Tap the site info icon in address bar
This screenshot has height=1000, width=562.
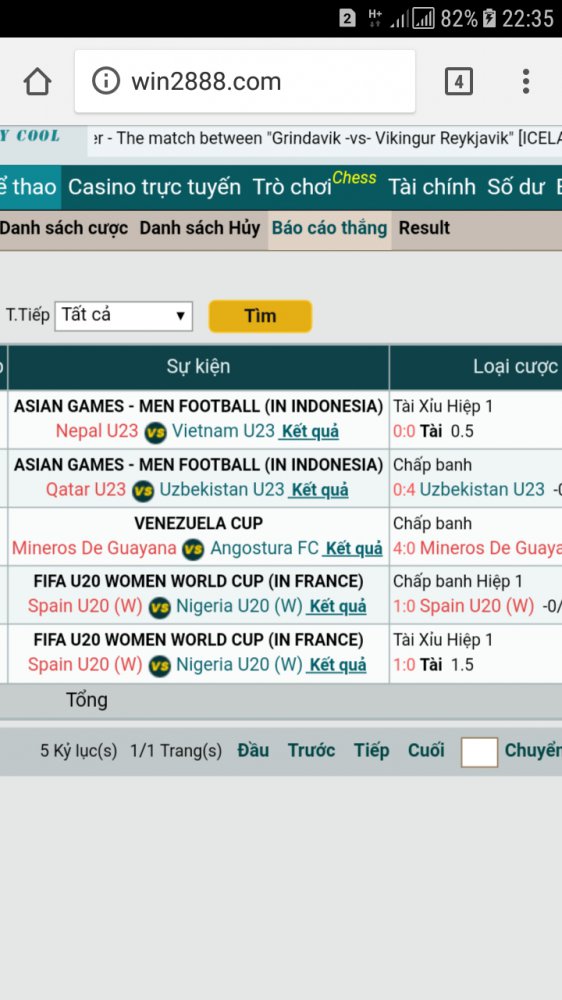[x=106, y=81]
